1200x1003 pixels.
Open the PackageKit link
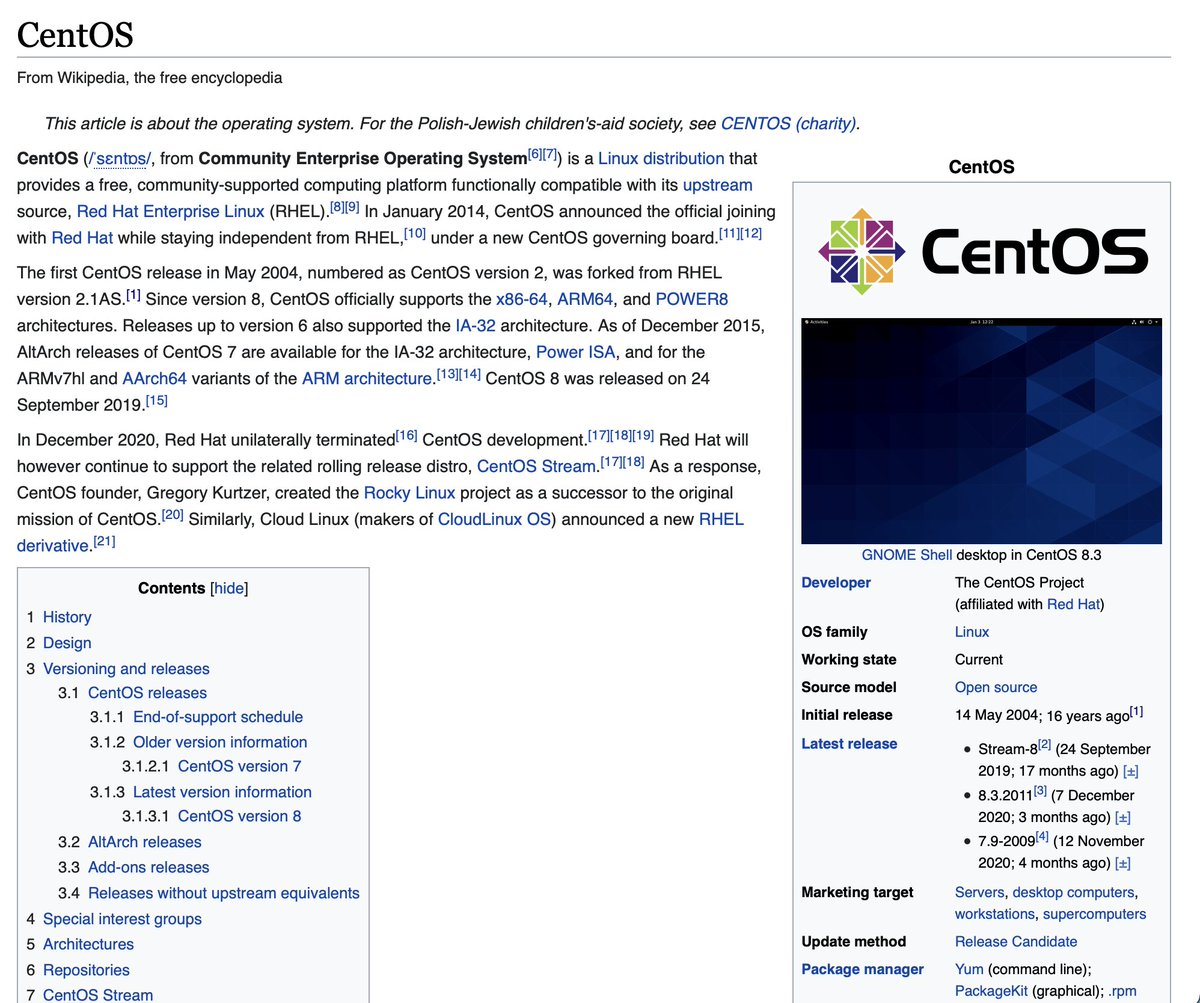click(989, 992)
